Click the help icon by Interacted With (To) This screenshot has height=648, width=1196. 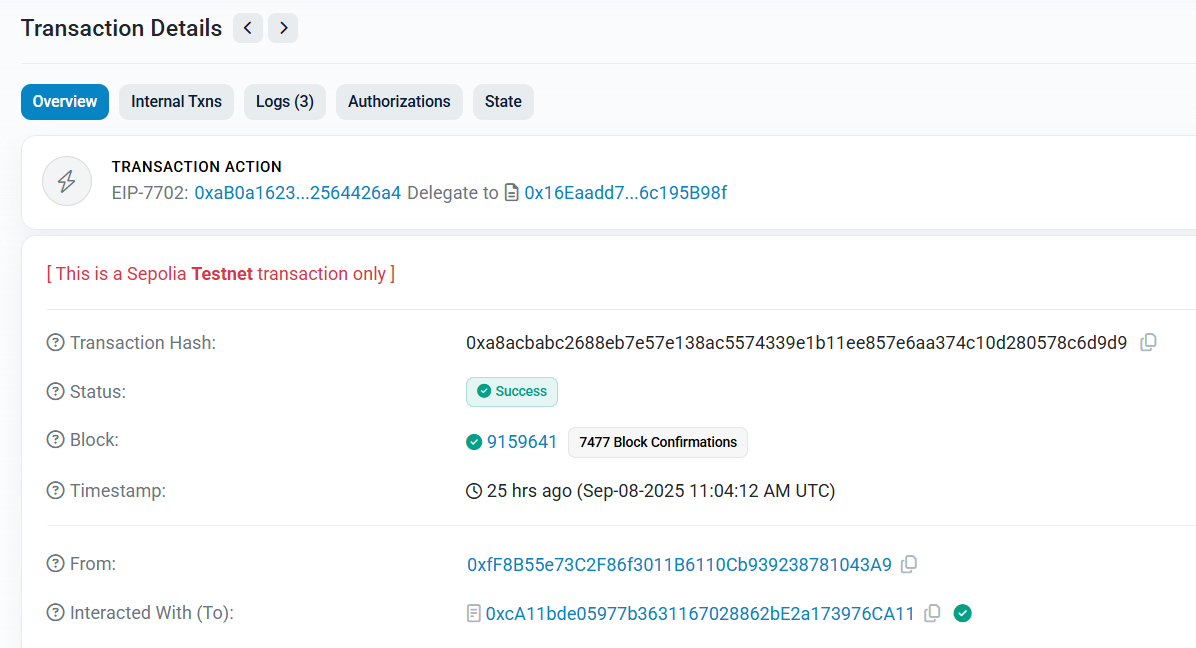[x=56, y=613]
